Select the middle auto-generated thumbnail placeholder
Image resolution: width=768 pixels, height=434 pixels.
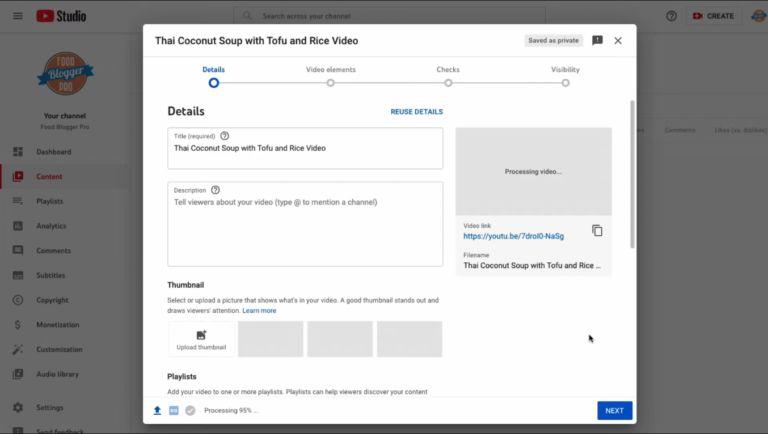coord(340,339)
